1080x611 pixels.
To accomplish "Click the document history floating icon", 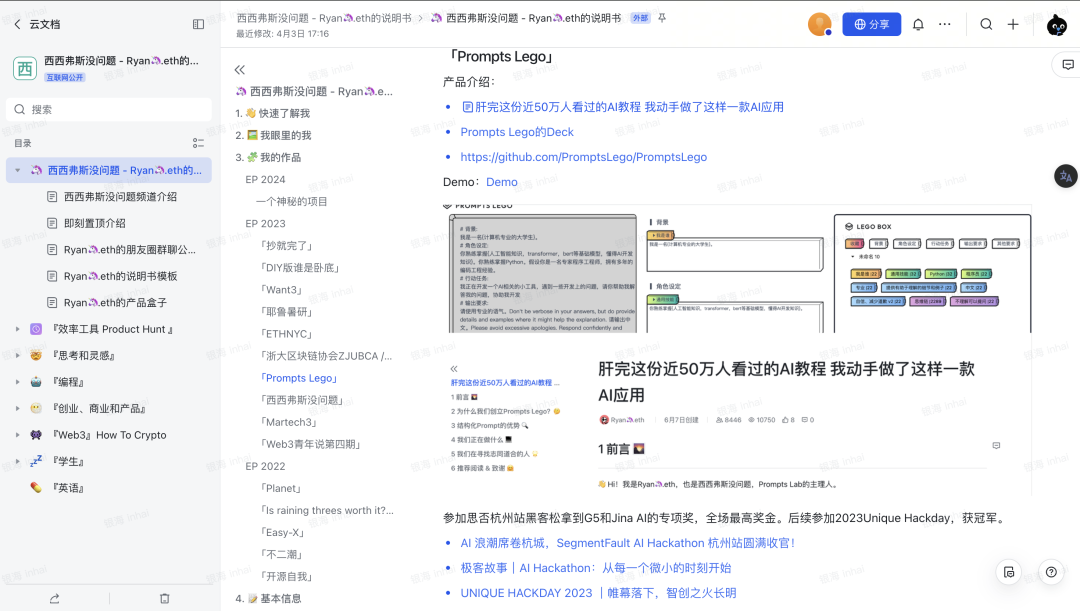I will pyautogui.click(x=1009, y=572).
